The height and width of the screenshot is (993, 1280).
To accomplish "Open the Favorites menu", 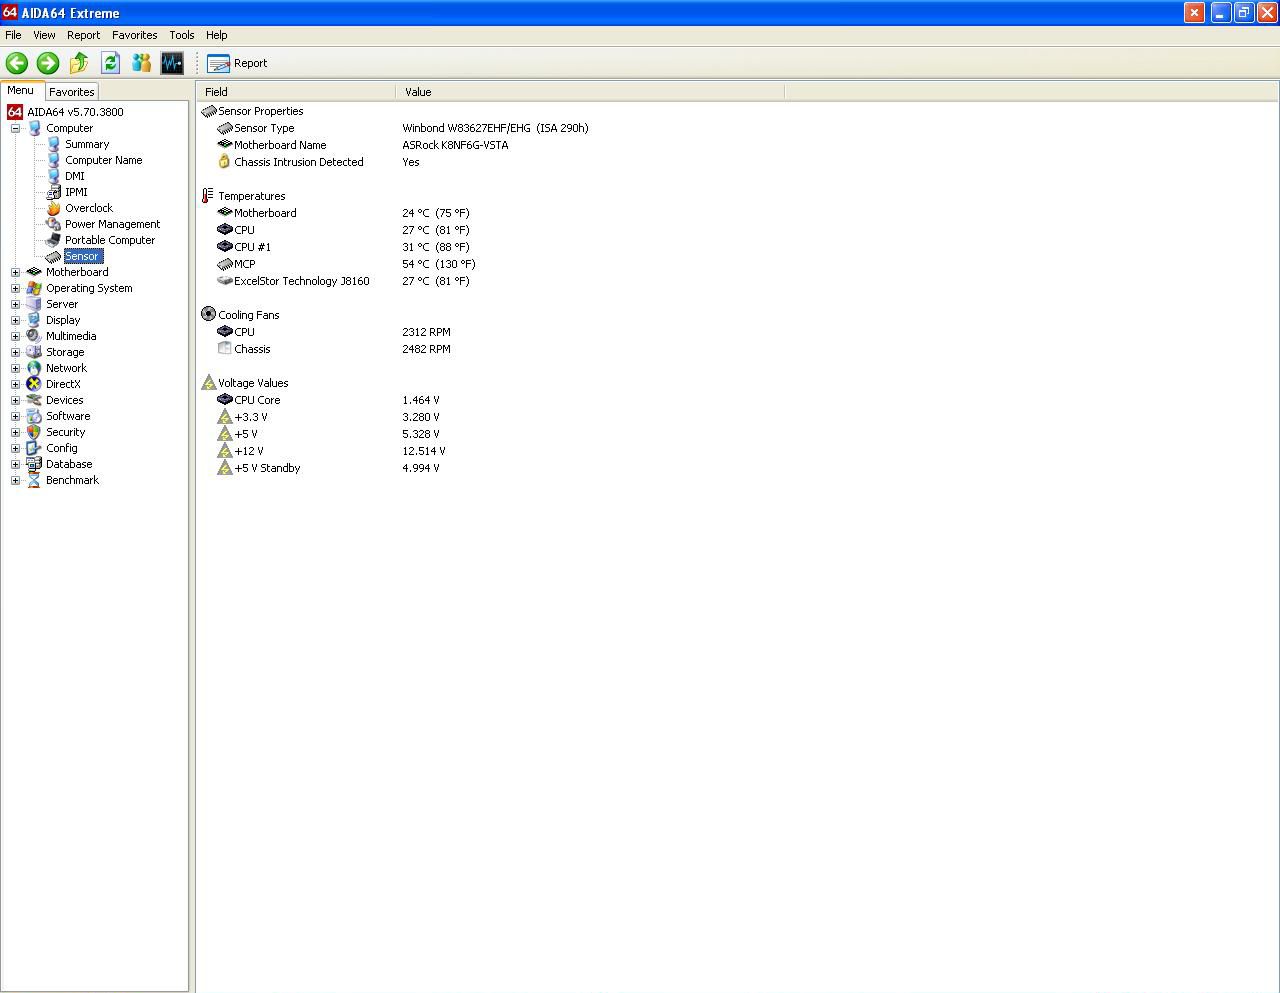I will pos(134,35).
